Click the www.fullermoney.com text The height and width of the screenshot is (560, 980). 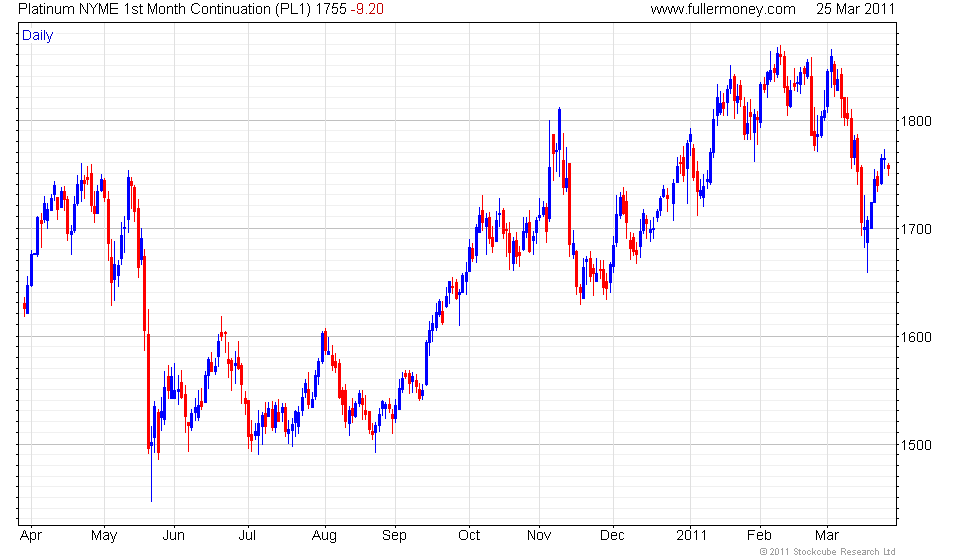[723, 9]
